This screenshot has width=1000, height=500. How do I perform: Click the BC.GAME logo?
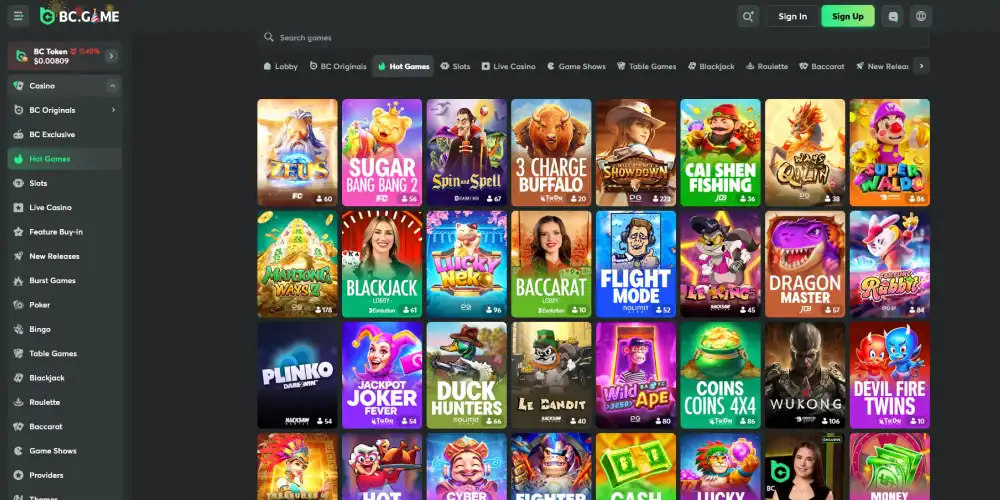click(x=80, y=16)
